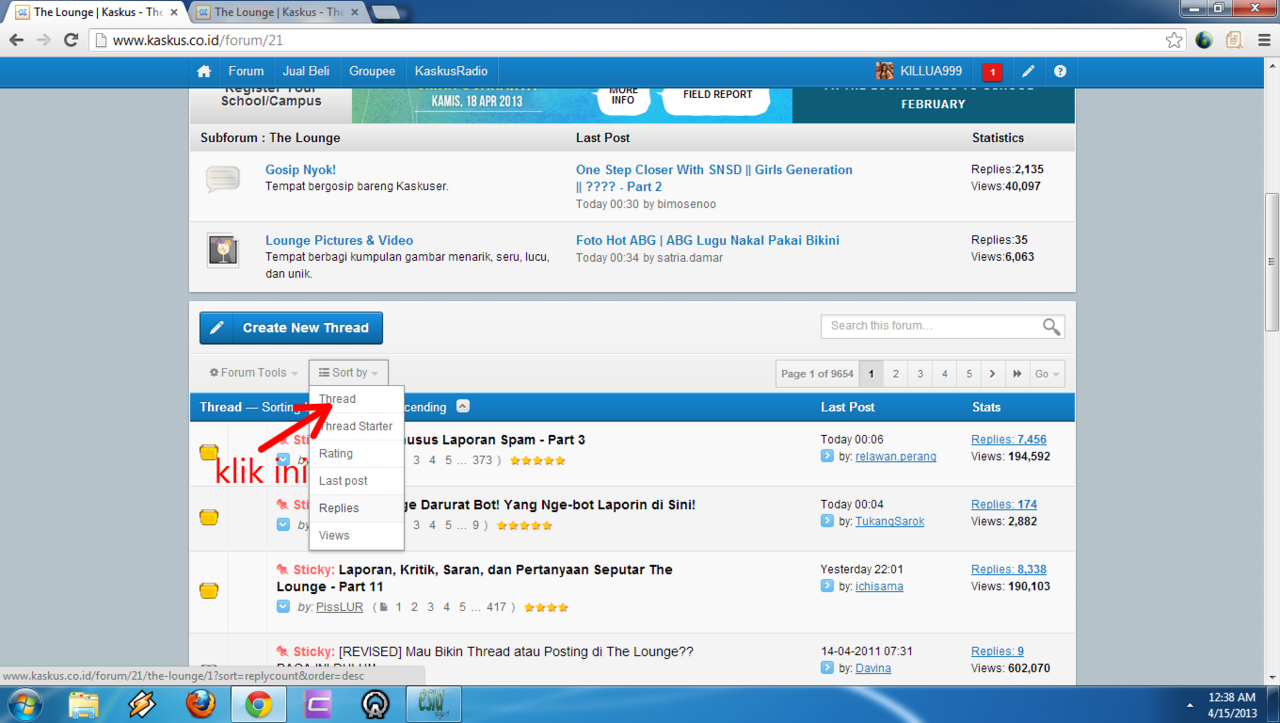Switch to the second Lounge browser tab
Image resolution: width=1280 pixels, height=723 pixels.
277,12
